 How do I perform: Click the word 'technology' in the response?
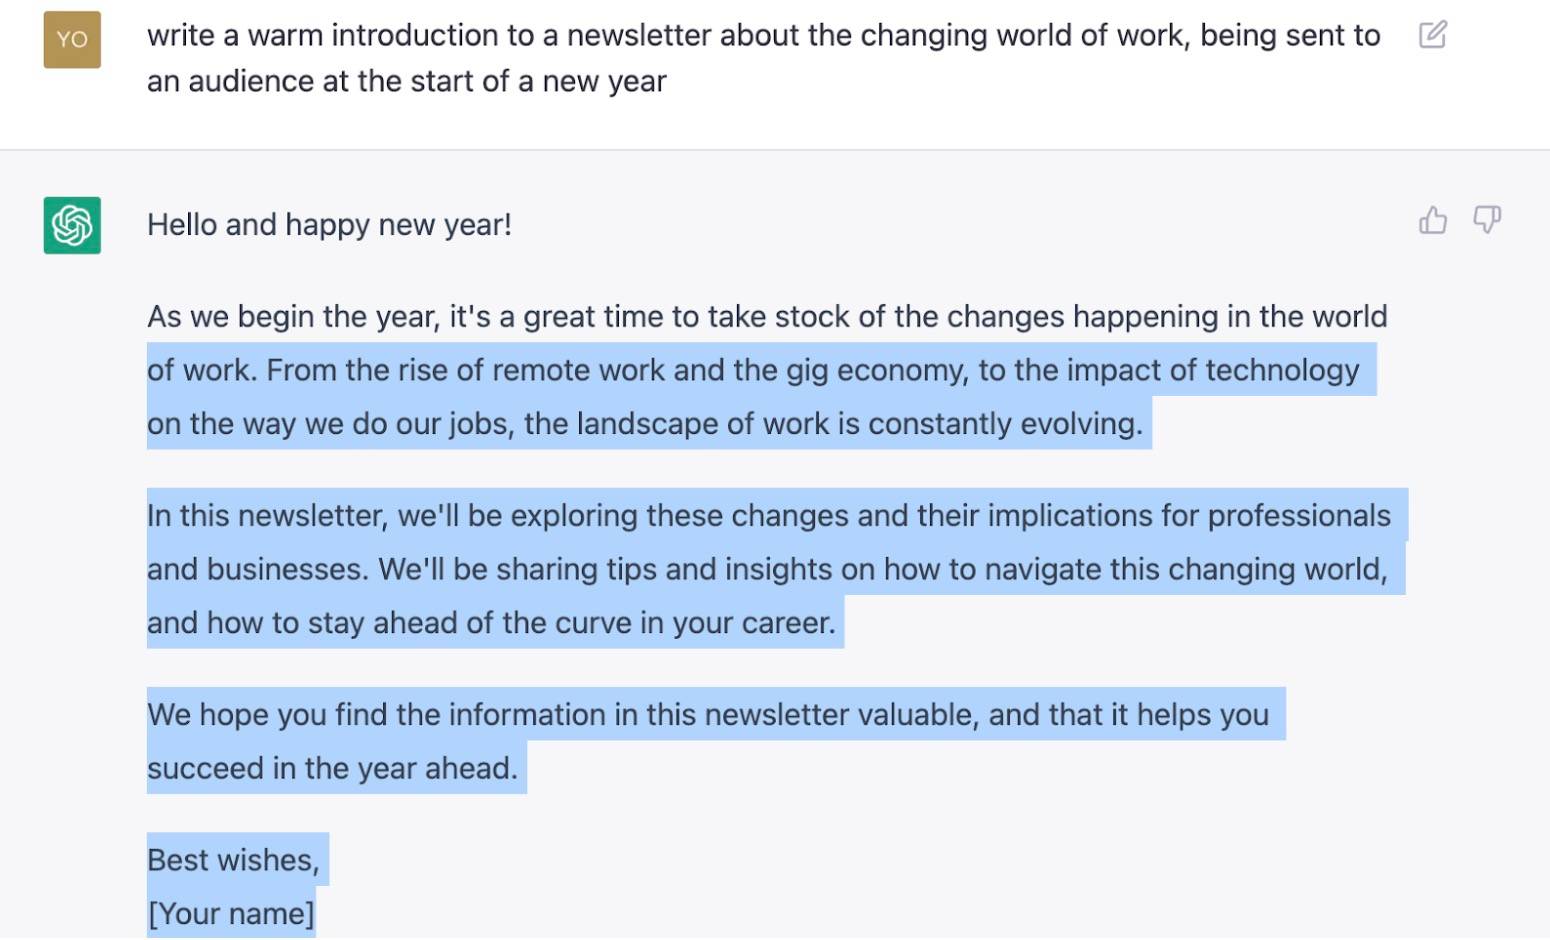click(1282, 371)
